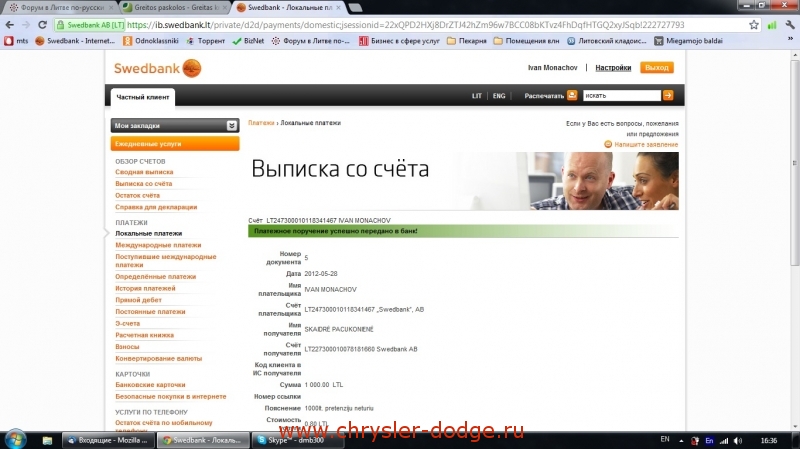Submit search with the orange arrow button
The width and height of the screenshot is (800, 449).
pyautogui.click(x=668, y=95)
